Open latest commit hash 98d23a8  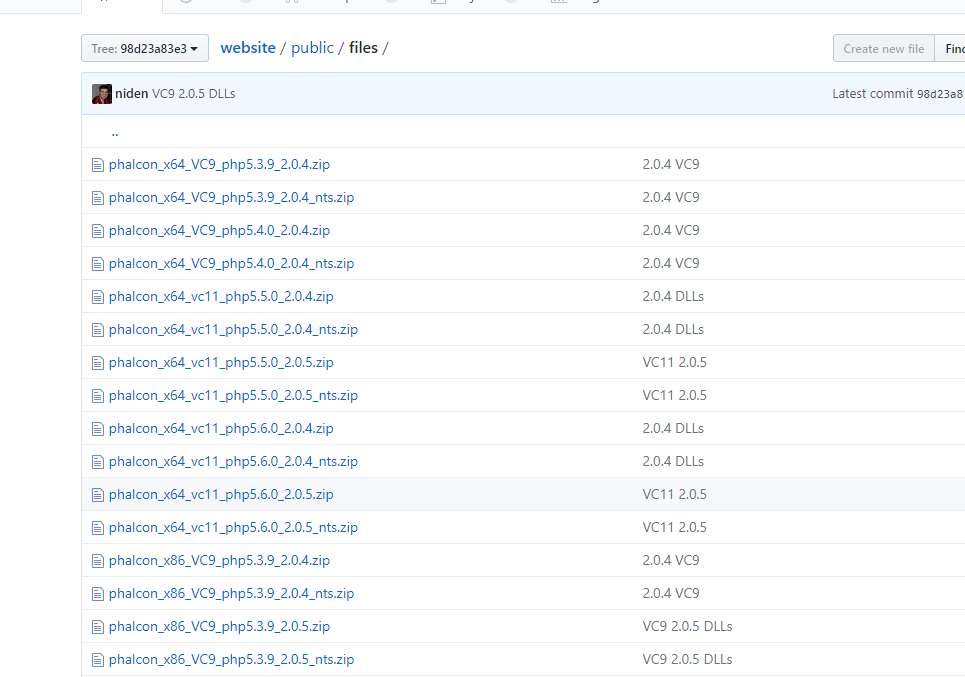940,94
